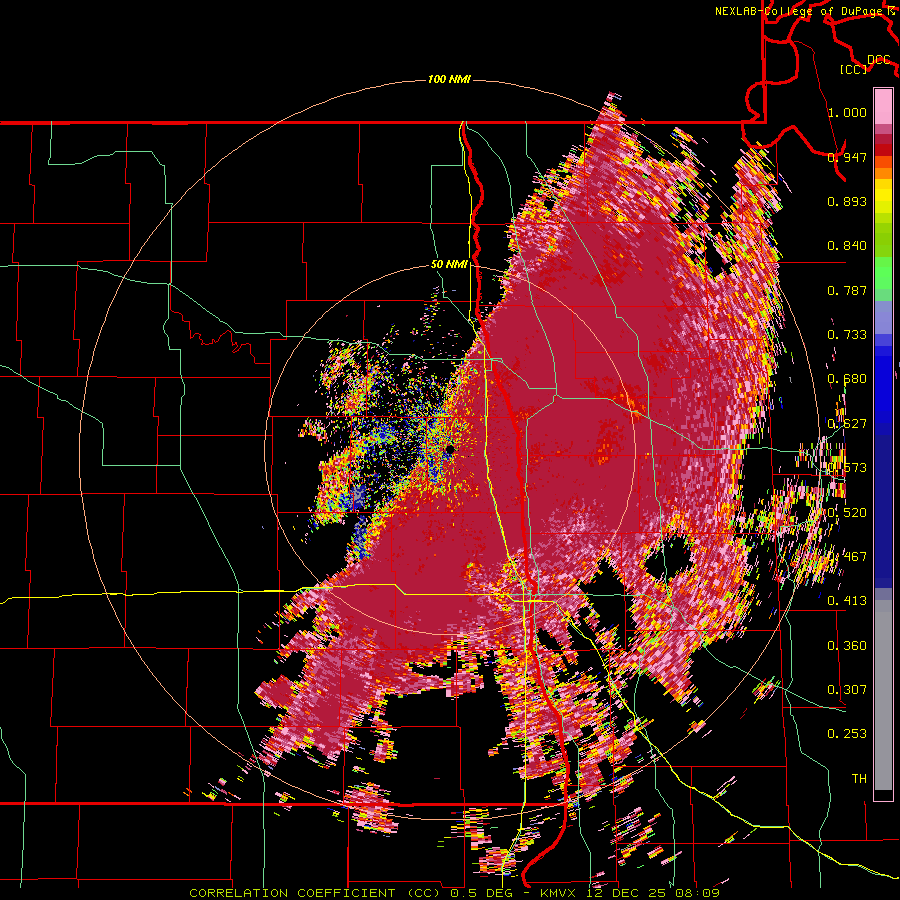Click the gray lower segment of color bar

click(883, 695)
